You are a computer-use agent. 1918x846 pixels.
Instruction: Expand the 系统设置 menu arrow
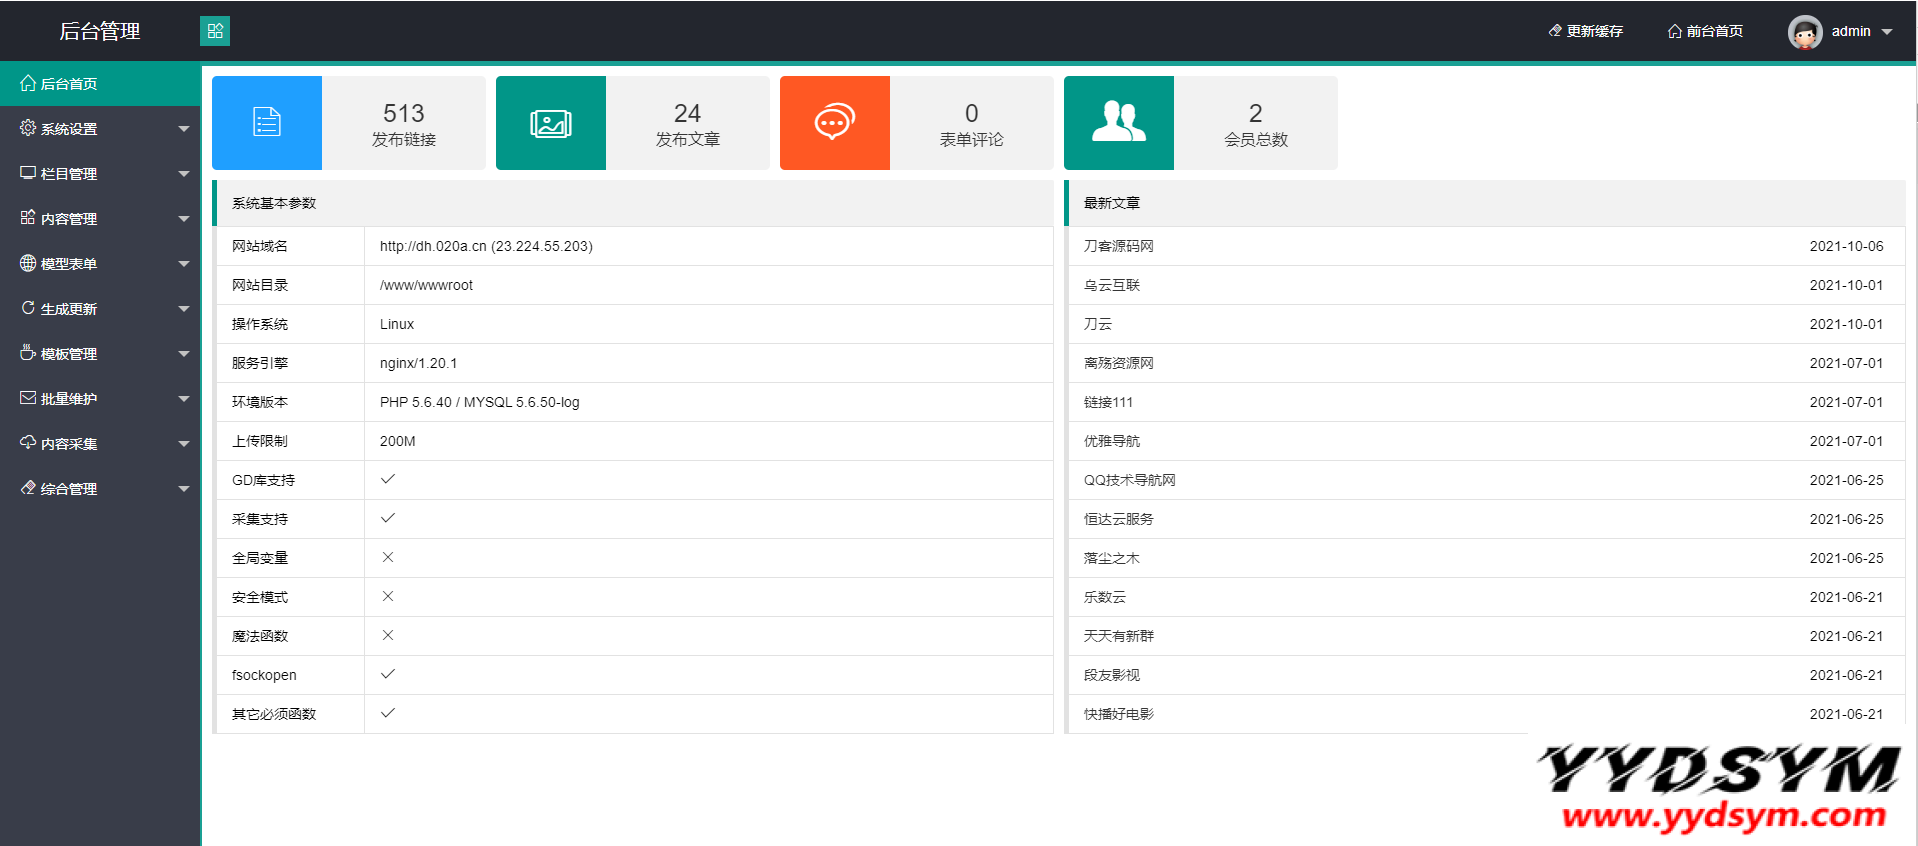(x=184, y=129)
